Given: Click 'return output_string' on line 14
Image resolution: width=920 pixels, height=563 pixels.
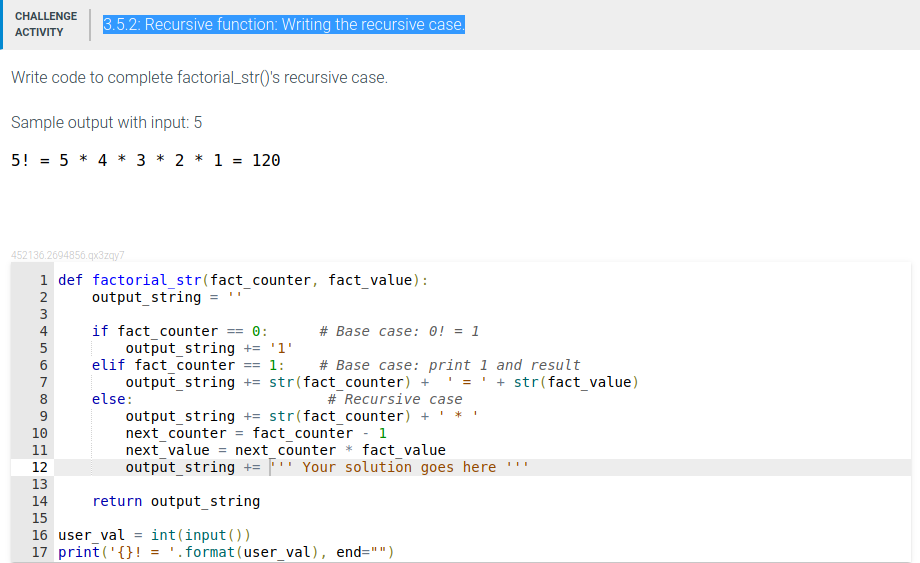Looking at the screenshot, I should tap(175, 501).
